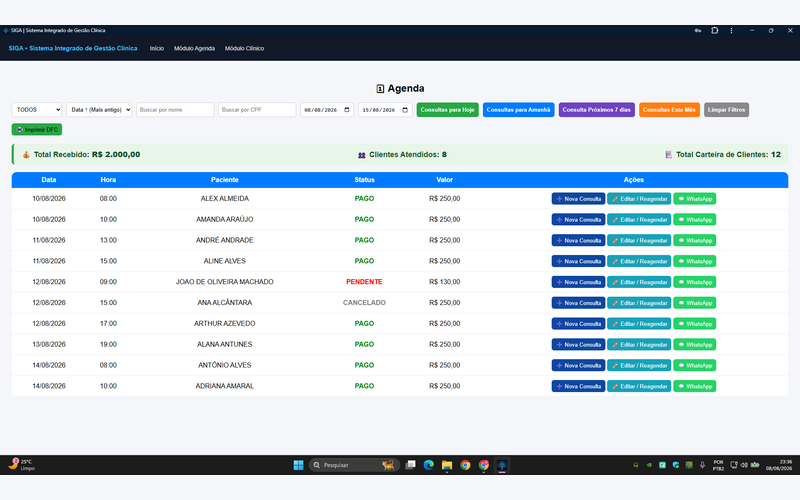Open the three-dot app menu in title bar
This screenshot has height=500, width=800.
click(x=731, y=31)
